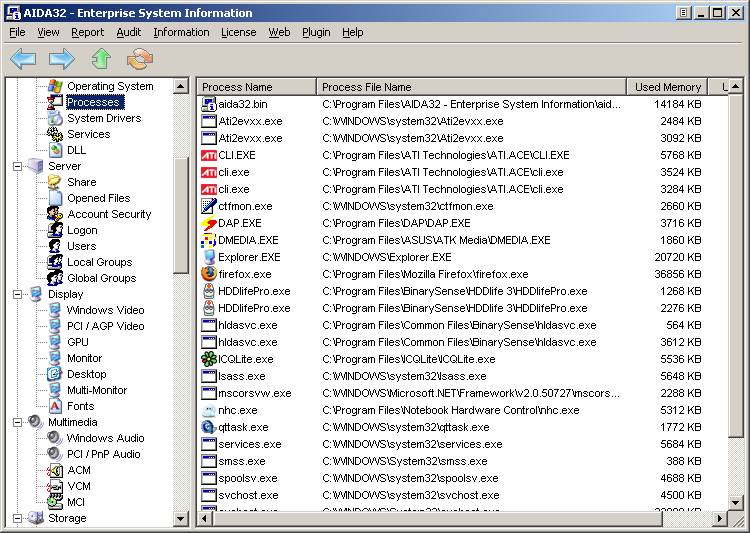Open the Web menu
Screen dimensions: 750x533
click(279, 32)
